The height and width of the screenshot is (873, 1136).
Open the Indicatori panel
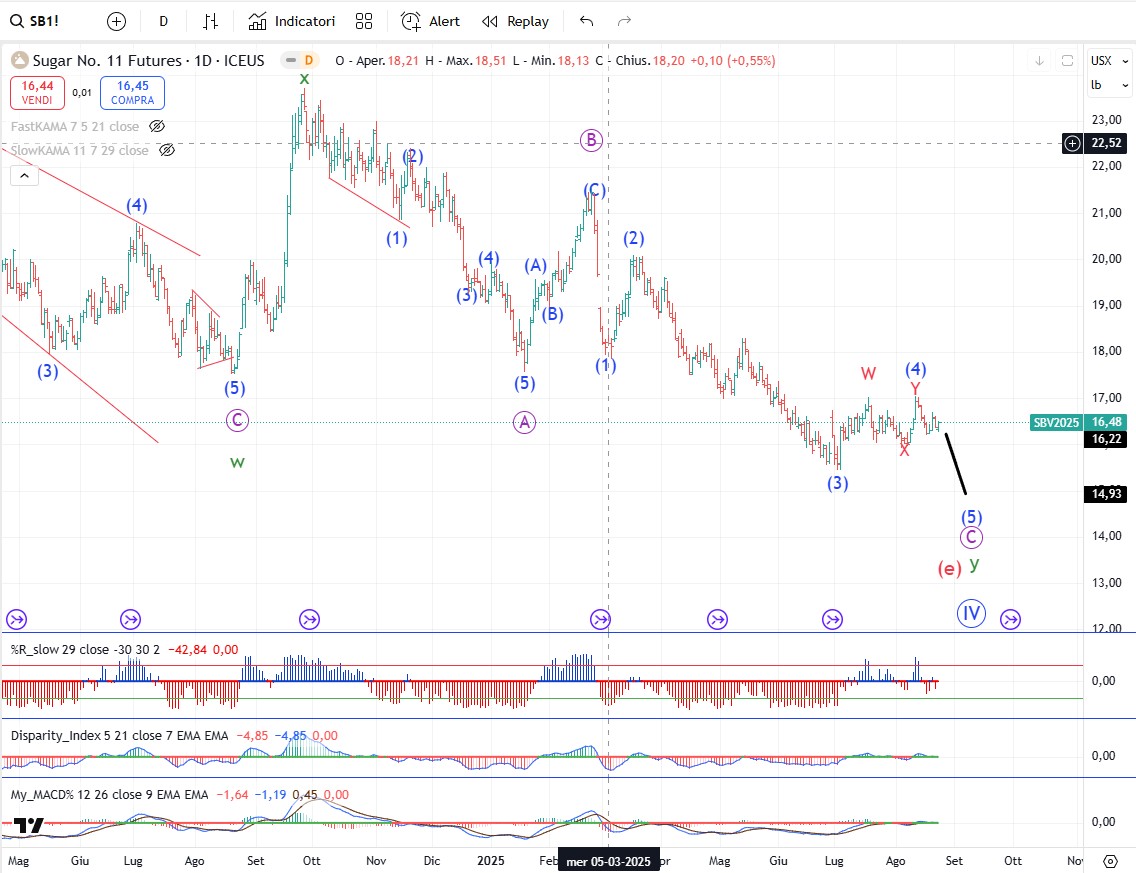(292, 21)
